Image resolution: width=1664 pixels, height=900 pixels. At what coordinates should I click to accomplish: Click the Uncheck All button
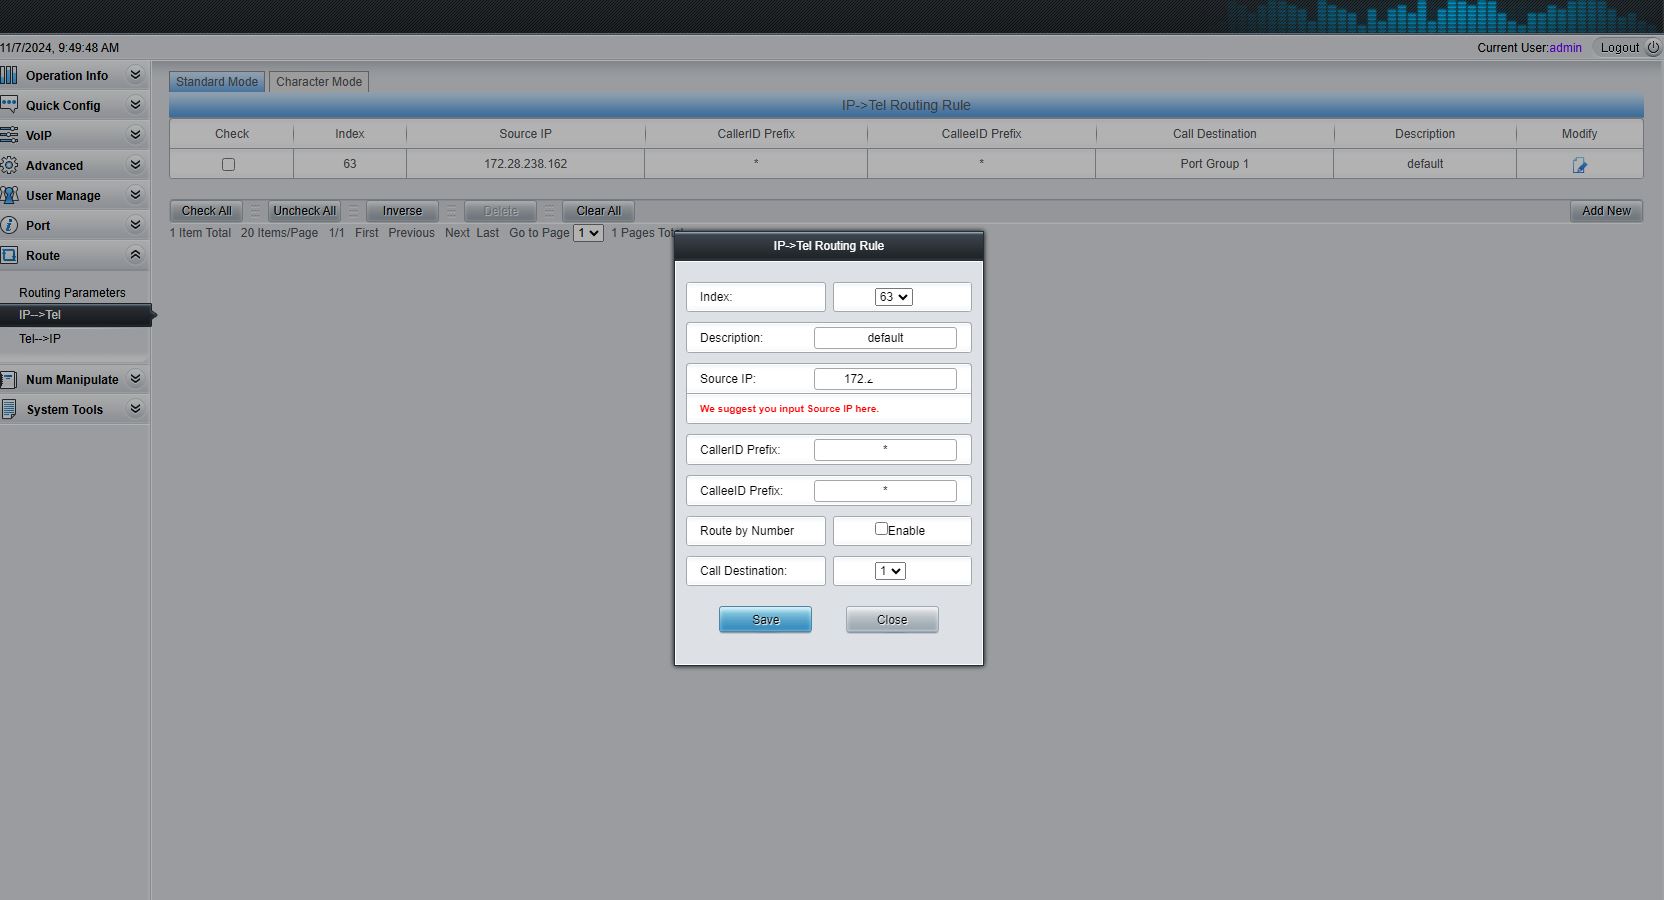[304, 211]
